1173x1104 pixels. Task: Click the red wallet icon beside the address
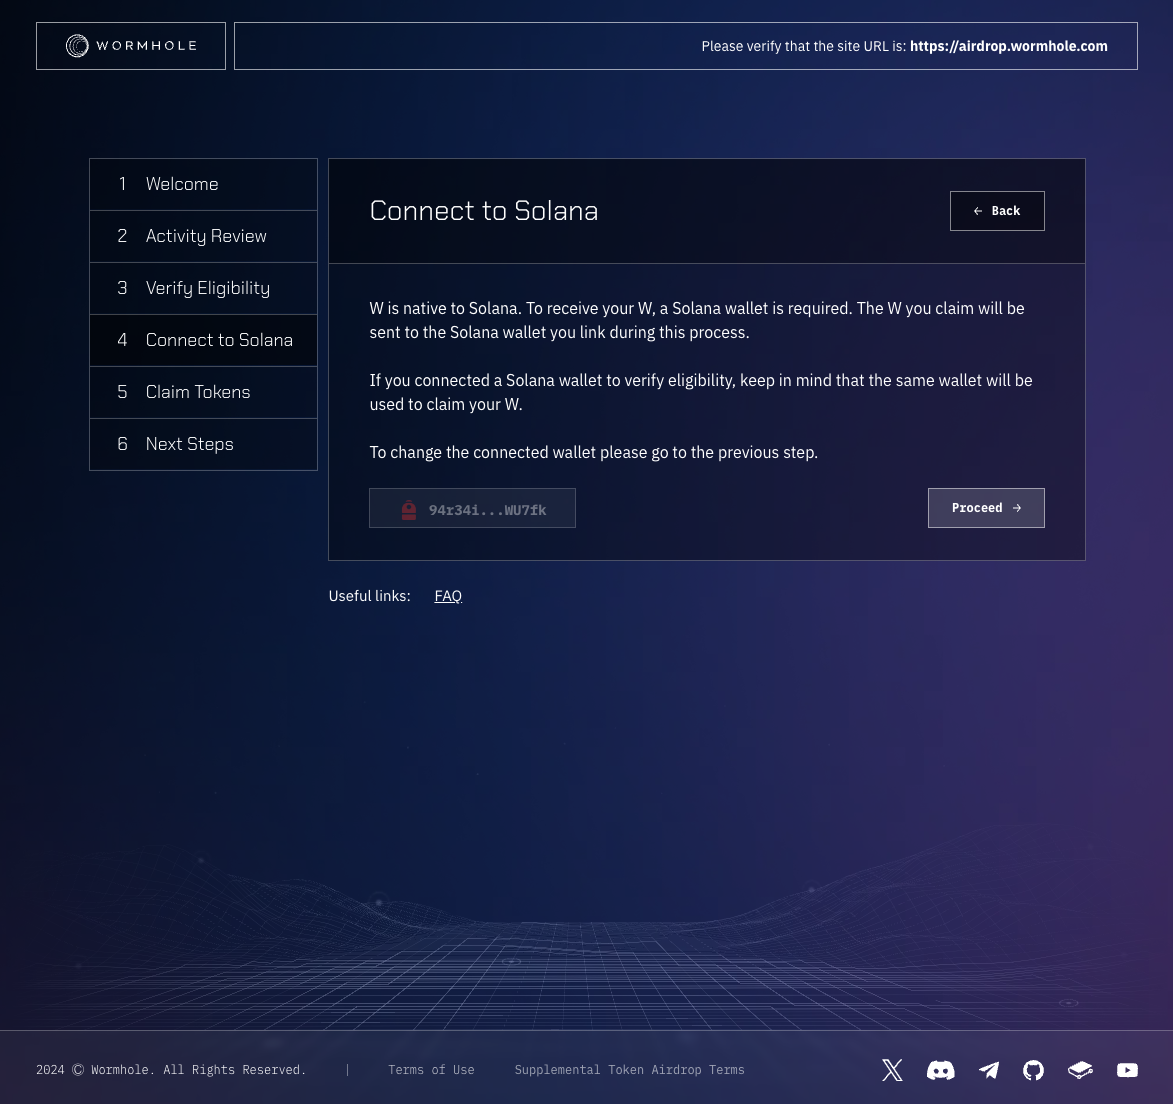(408, 509)
